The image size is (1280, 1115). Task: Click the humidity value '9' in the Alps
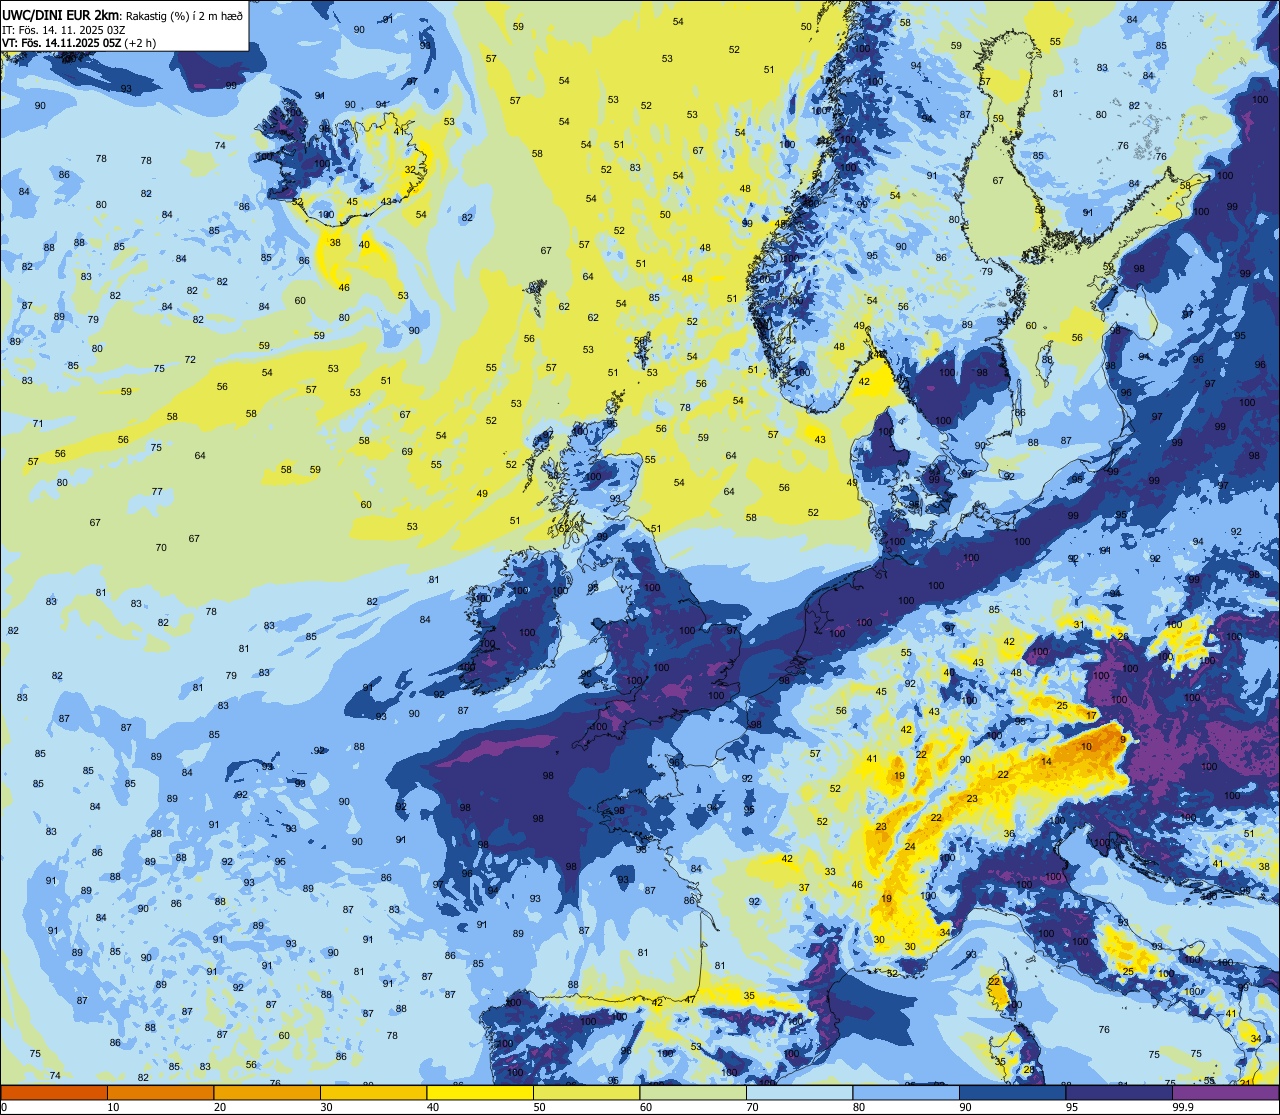(x=1123, y=739)
